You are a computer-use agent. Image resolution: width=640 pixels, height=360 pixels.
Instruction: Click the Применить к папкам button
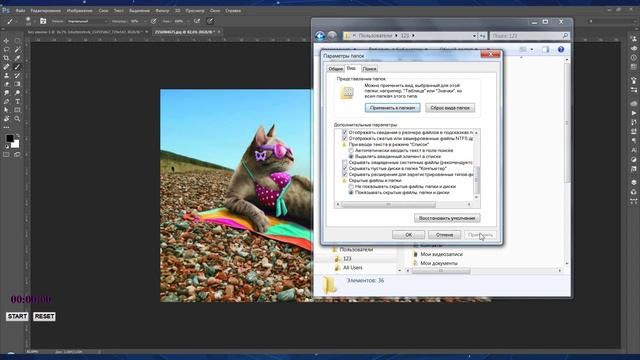click(x=392, y=108)
